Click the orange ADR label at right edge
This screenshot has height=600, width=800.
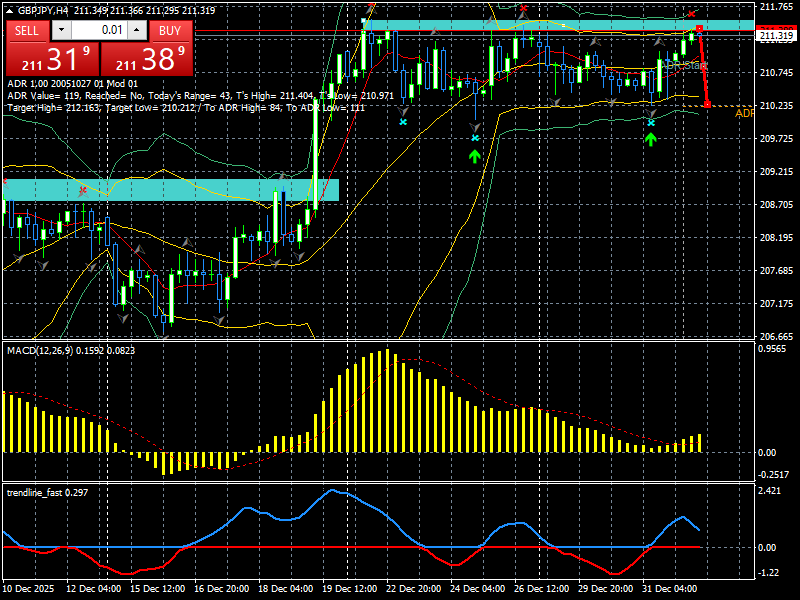pyautogui.click(x=744, y=113)
